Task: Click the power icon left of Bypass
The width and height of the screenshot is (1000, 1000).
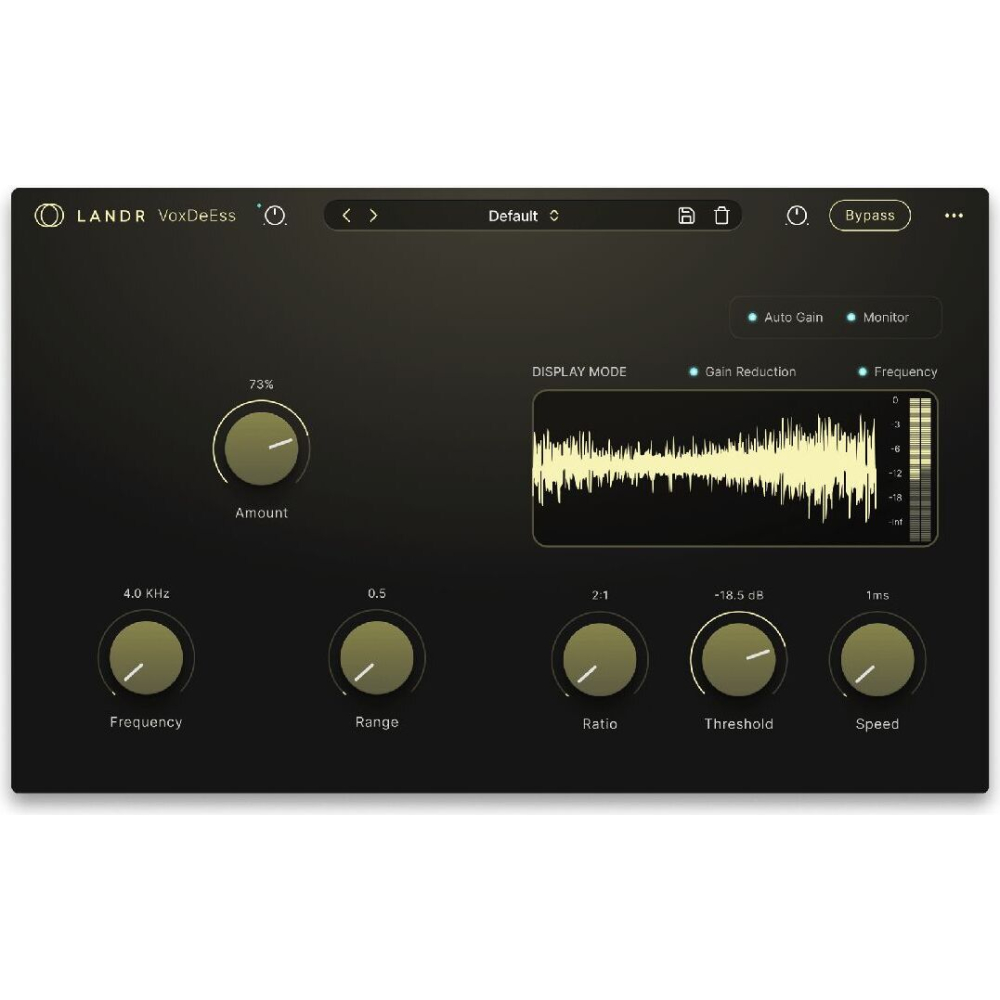Action: pyautogui.click(x=796, y=216)
